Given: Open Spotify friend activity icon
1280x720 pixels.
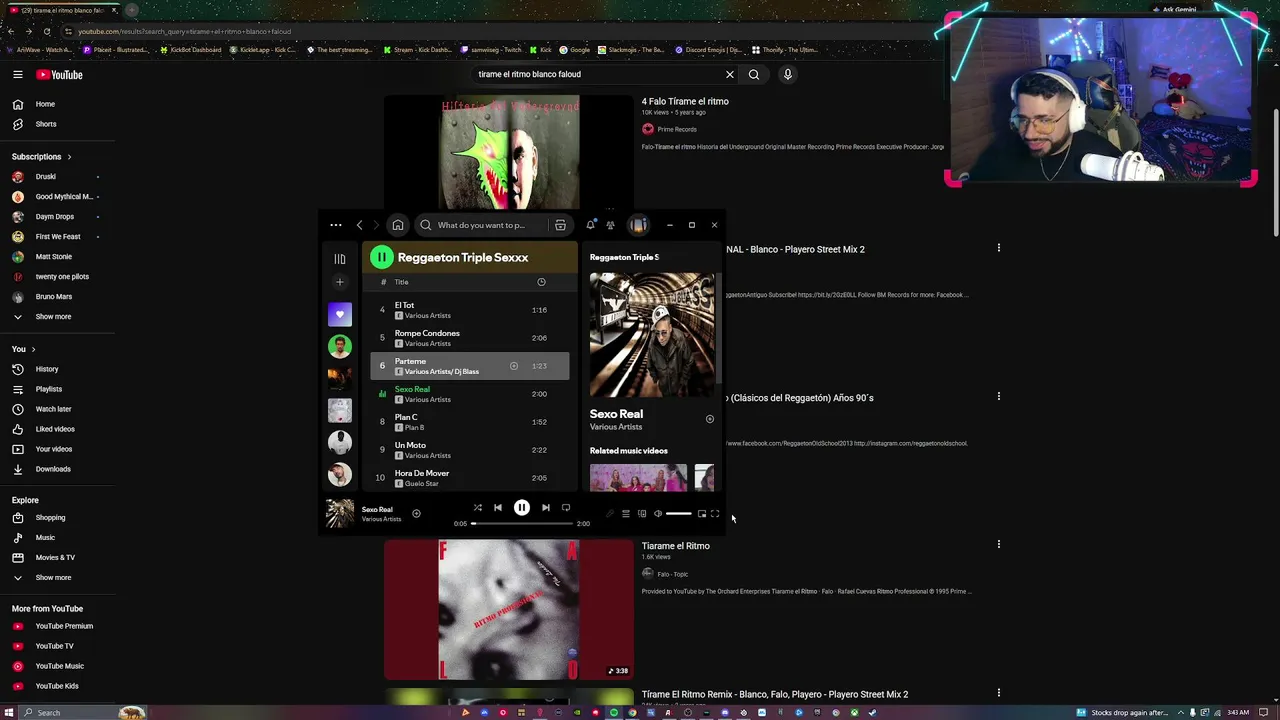Looking at the screenshot, I should click(x=610, y=225).
